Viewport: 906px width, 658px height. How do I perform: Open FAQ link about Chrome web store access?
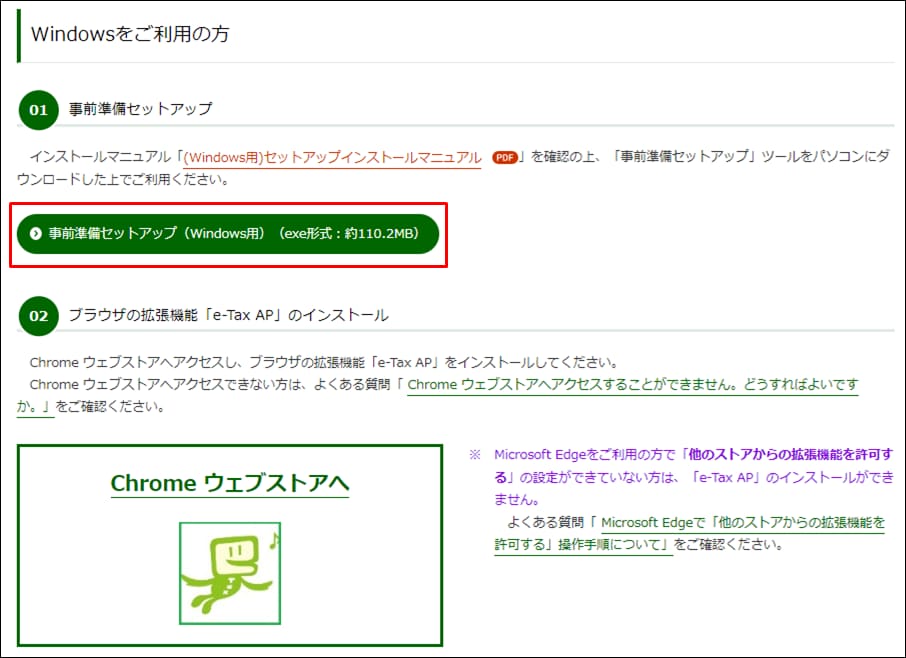coord(633,385)
